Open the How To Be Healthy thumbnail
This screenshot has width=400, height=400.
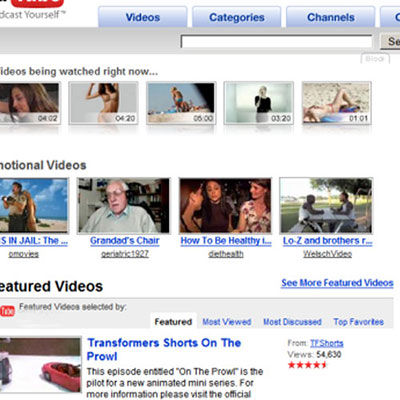(x=225, y=205)
